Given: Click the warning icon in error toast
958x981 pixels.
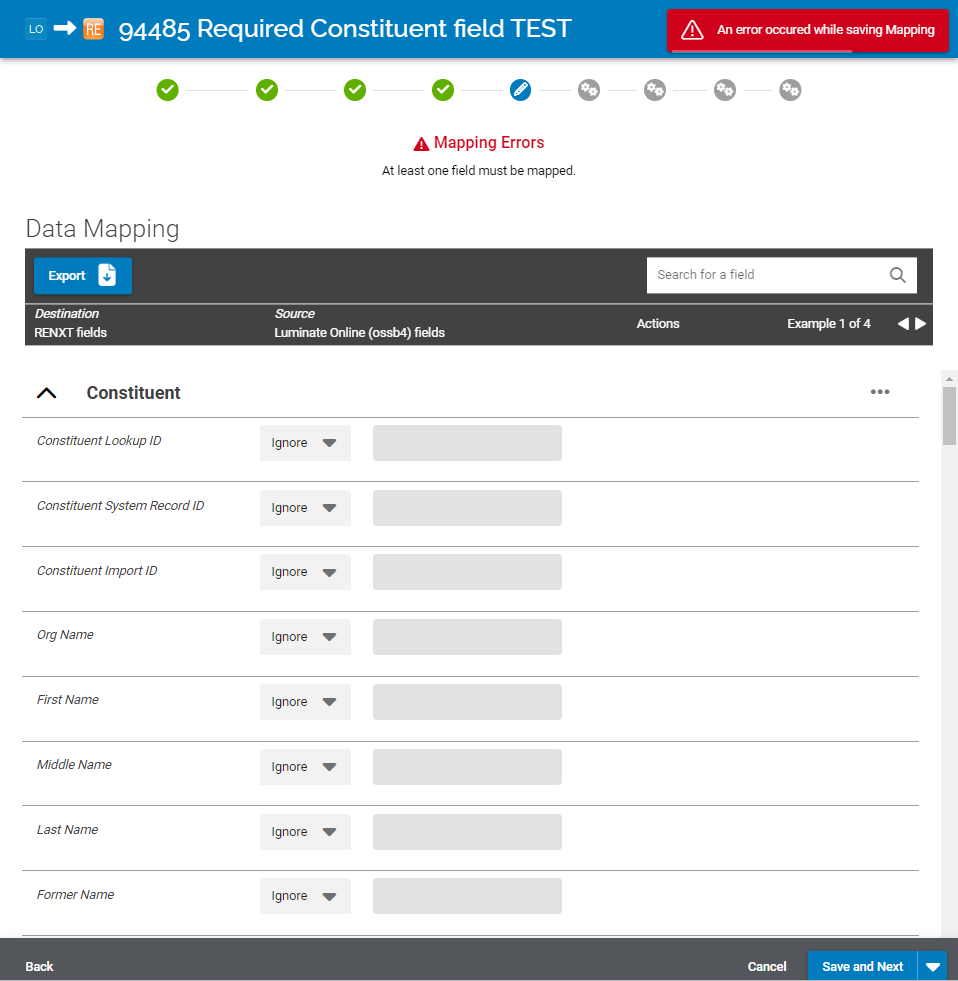Looking at the screenshot, I should click(692, 30).
